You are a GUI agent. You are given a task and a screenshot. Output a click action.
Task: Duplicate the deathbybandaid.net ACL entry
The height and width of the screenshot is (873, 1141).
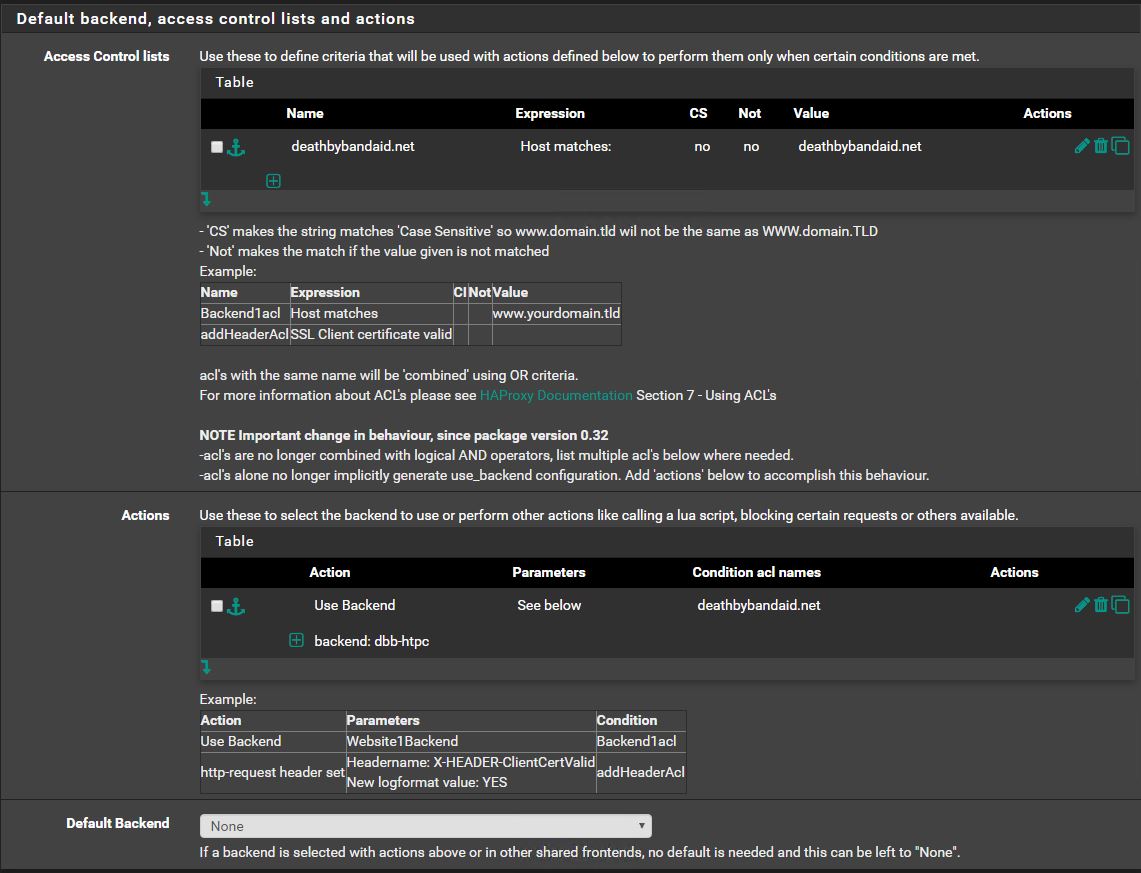click(x=1121, y=147)
